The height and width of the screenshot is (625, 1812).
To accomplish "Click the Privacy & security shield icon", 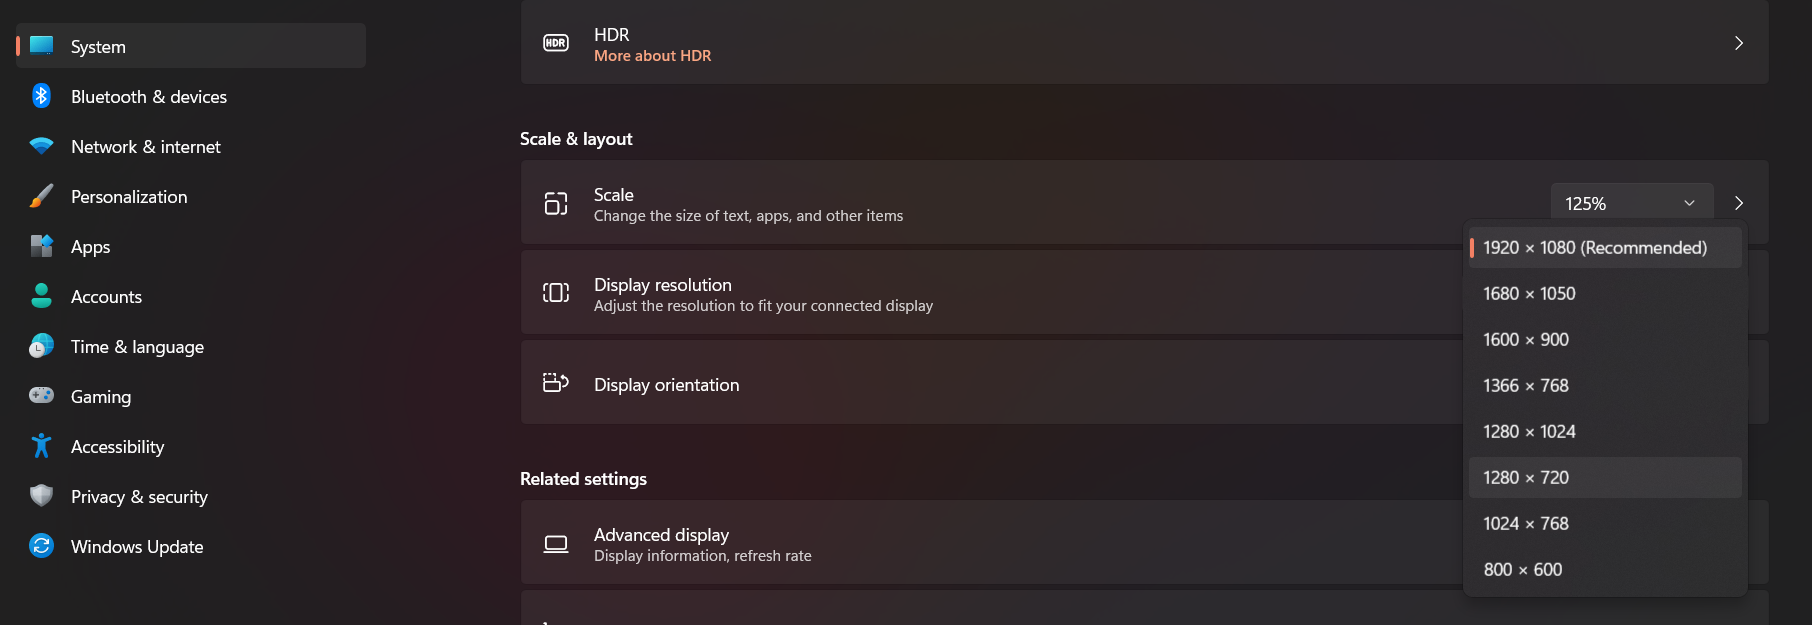I will pyautogui.click(x=41, y=496).
